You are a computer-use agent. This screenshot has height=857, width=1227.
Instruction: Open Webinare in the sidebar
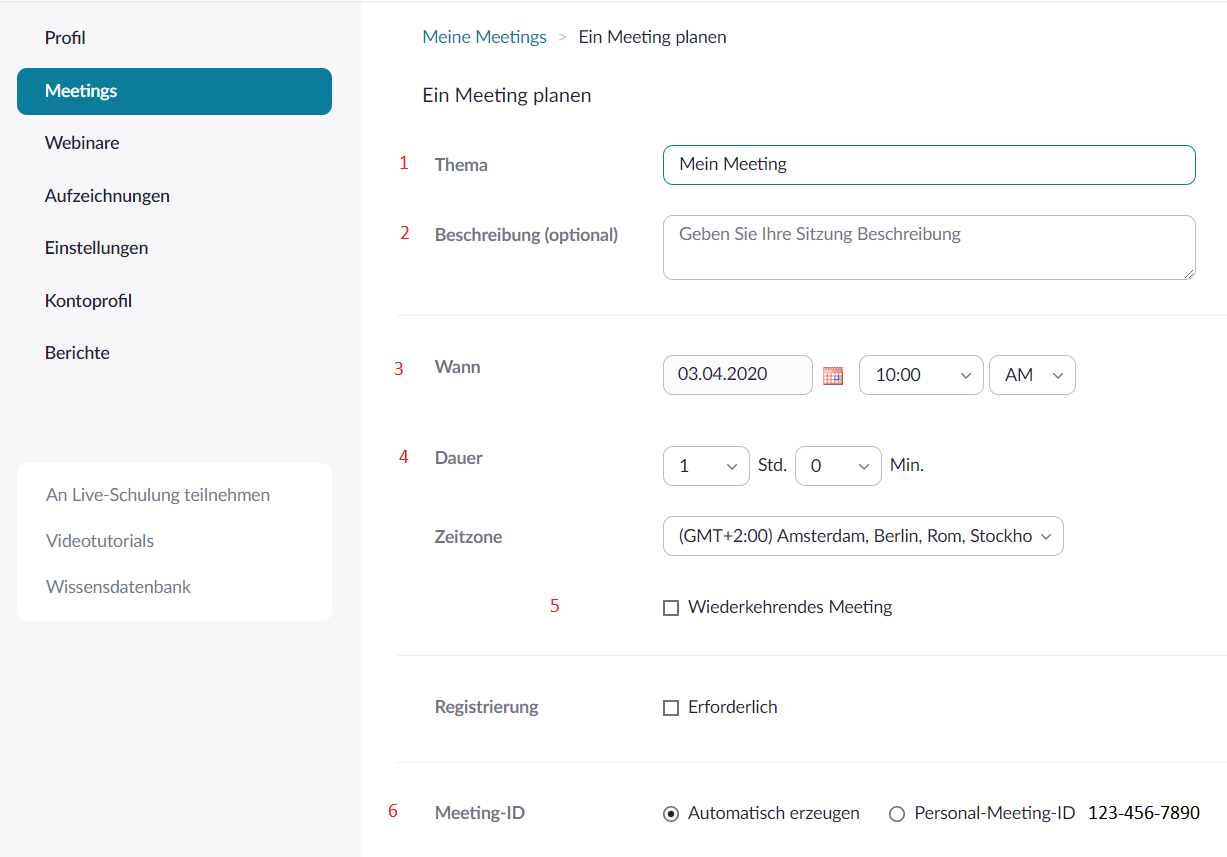[x=82, y=143]
